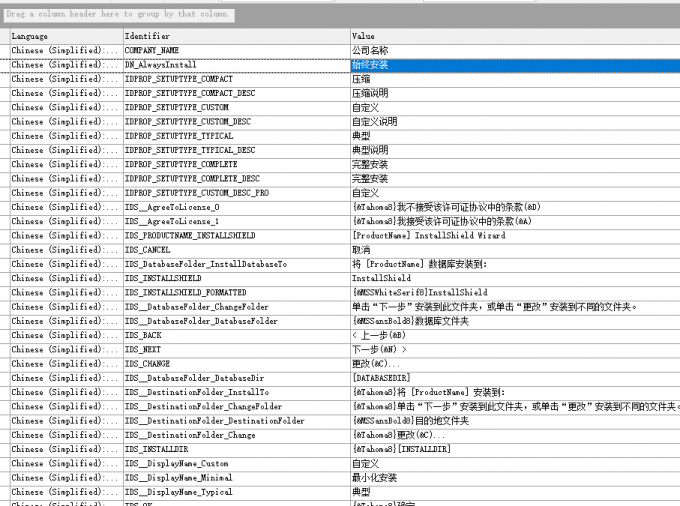Click the 自定义说明 value cell
Image resolution: width=680 pixels, height=506 pixels.
click(515, 122)
